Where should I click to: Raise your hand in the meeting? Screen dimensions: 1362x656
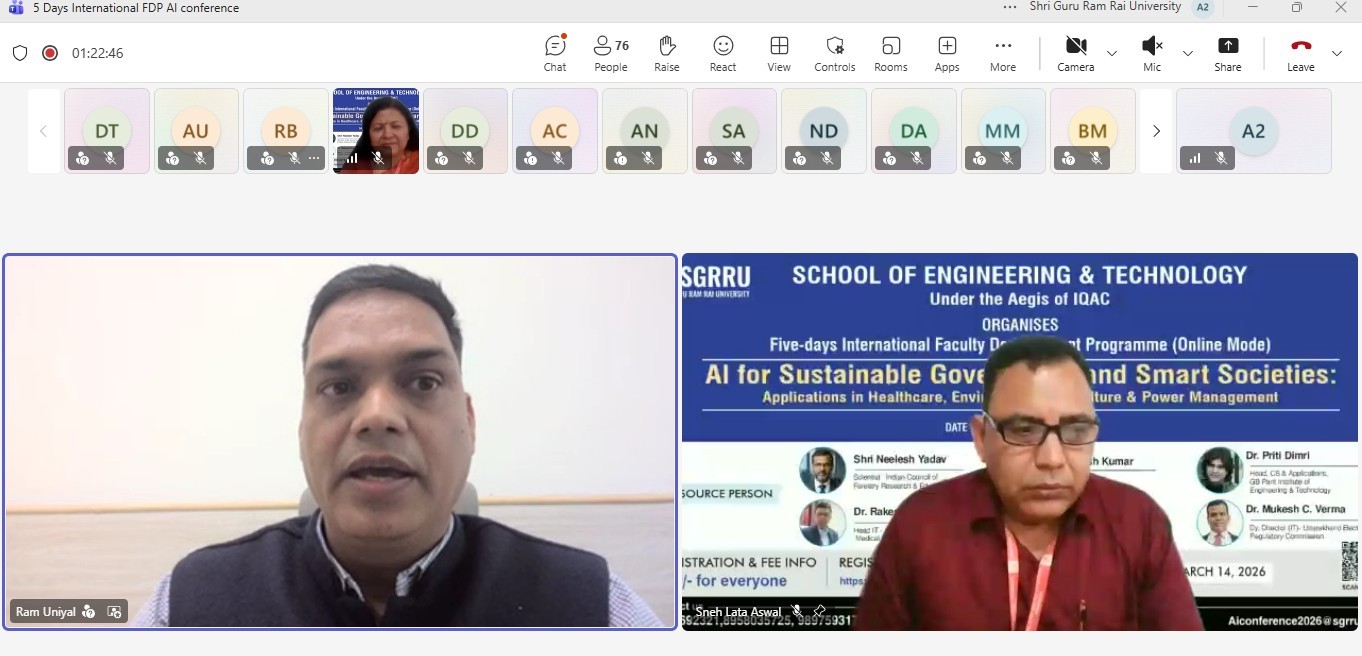[667, 53]
